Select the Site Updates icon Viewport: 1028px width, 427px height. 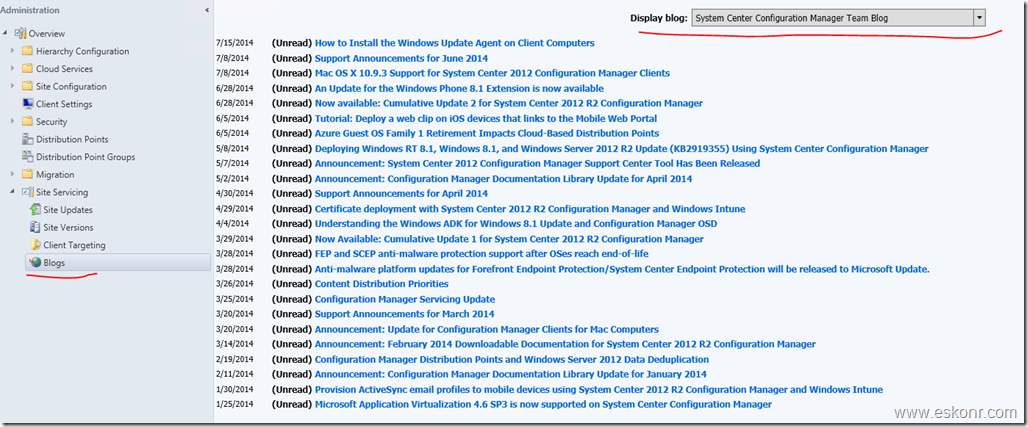(36, 210)
